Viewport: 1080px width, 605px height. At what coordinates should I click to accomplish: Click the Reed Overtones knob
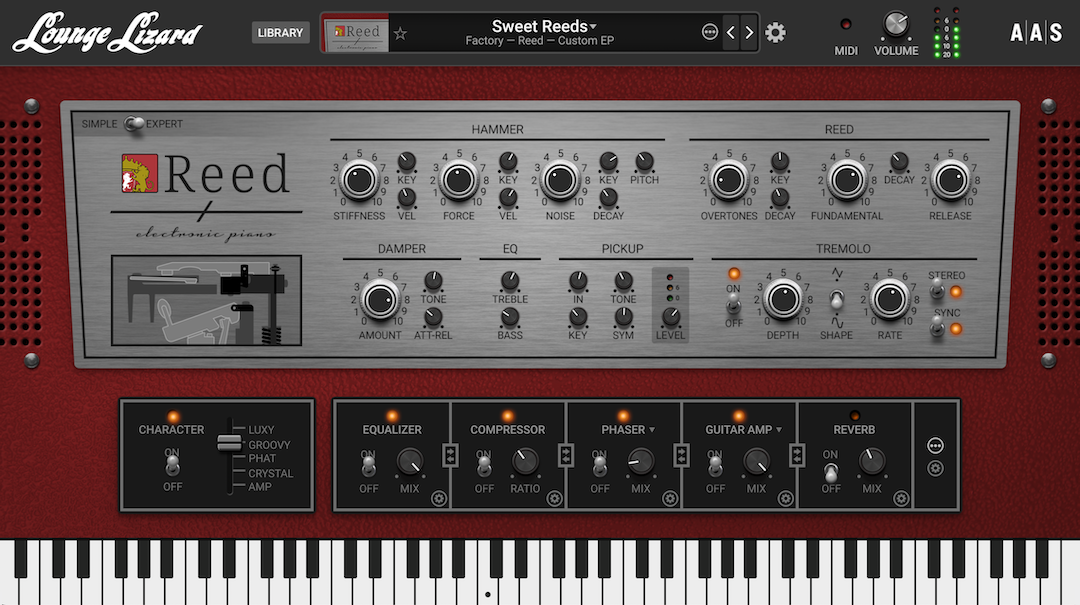tap(729, 180)
